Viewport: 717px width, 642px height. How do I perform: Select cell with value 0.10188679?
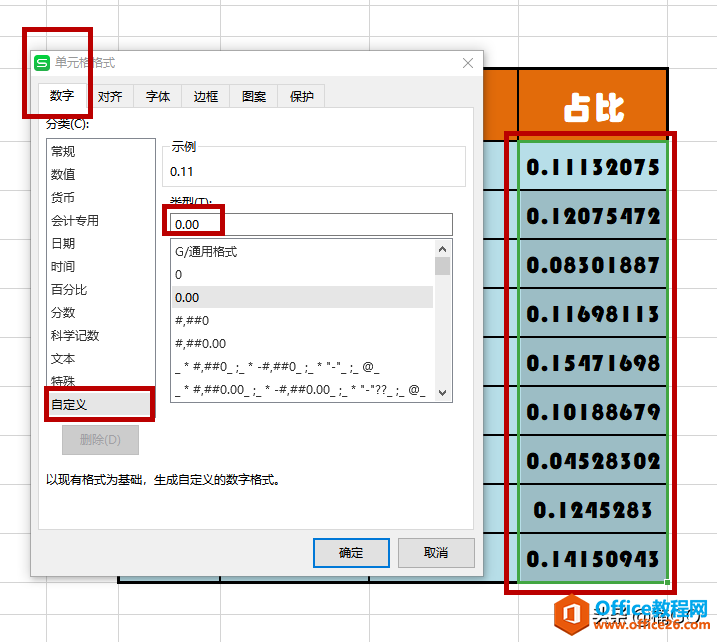593,412
